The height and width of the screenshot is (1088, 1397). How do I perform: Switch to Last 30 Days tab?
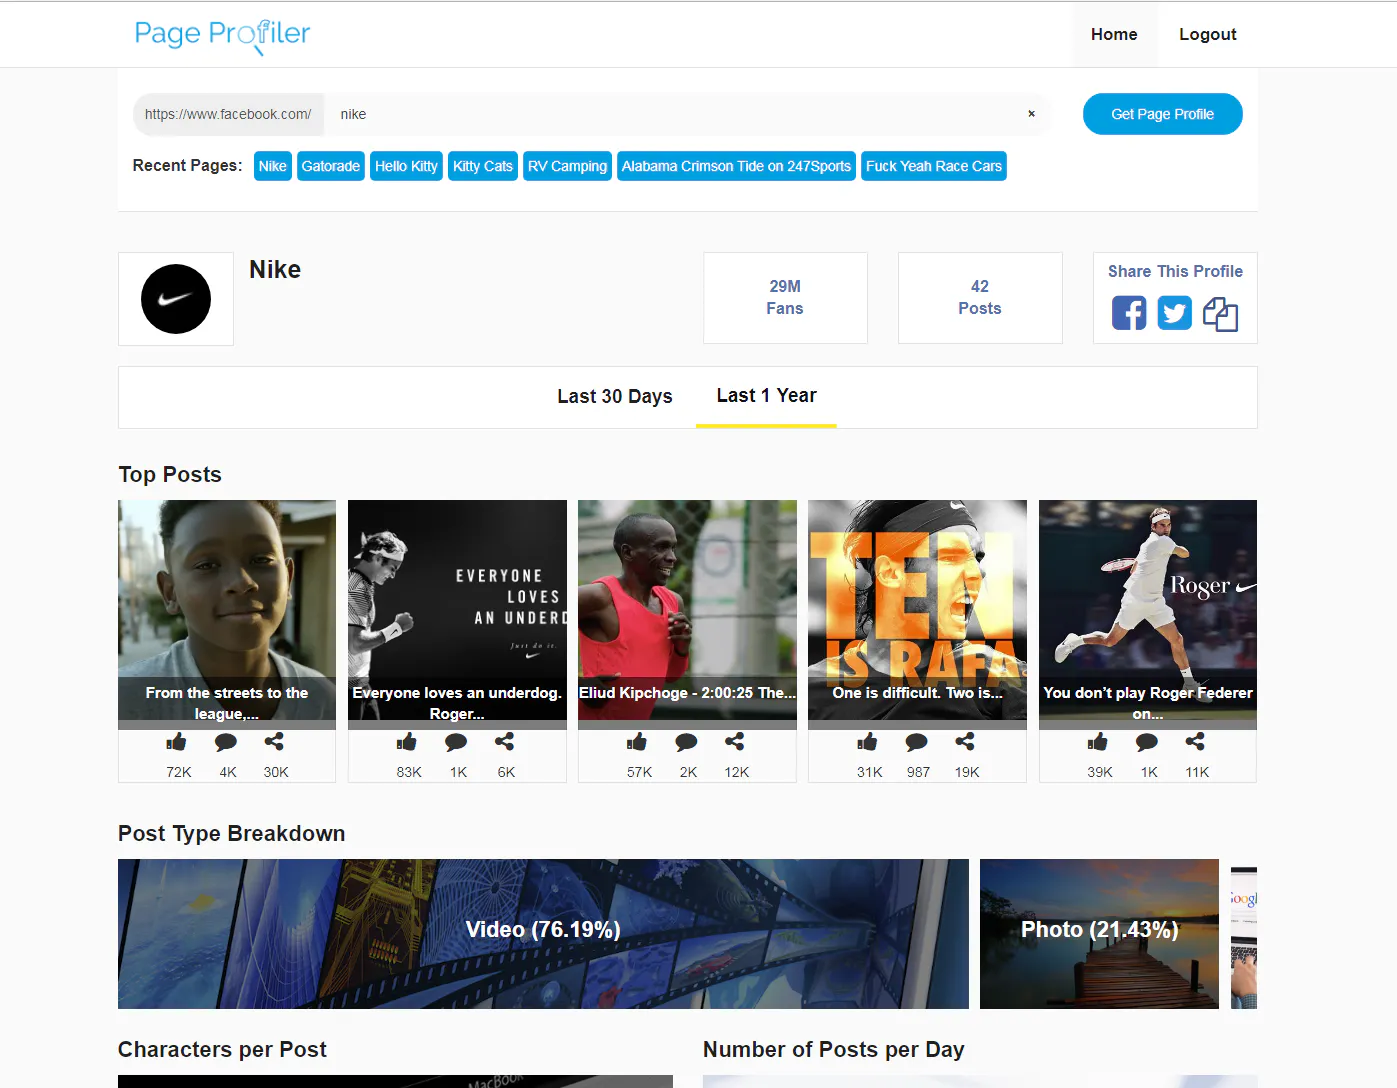coord(615,397)
